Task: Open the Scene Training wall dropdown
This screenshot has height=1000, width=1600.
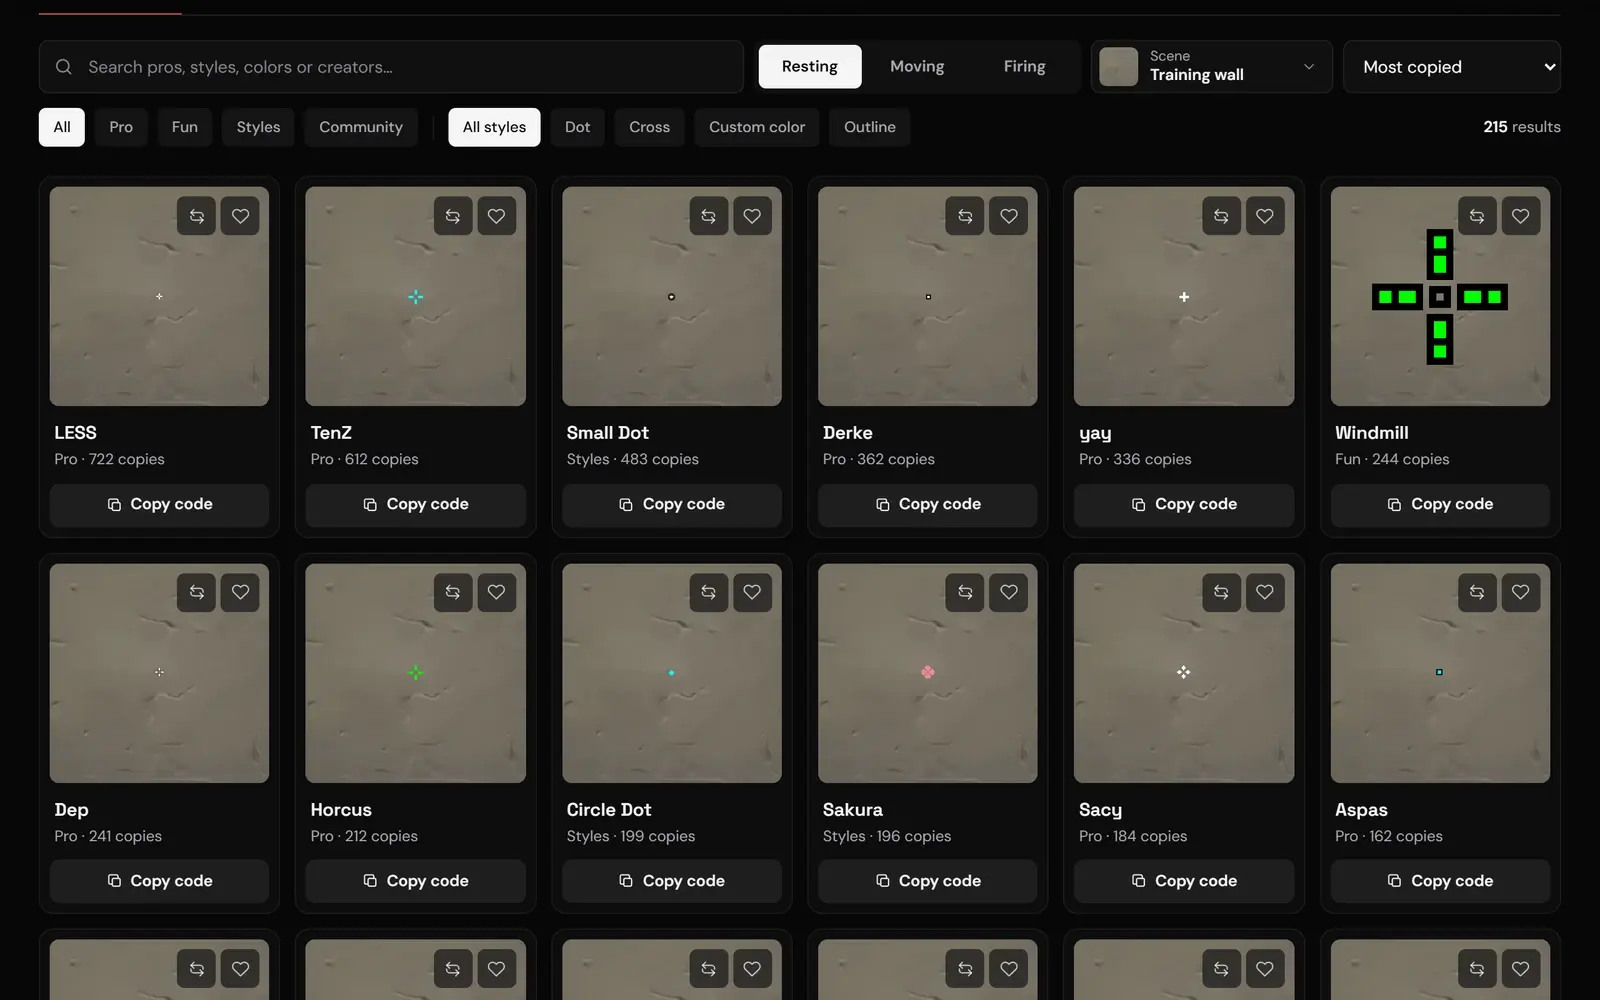Action: click(x=1211, y=67)
